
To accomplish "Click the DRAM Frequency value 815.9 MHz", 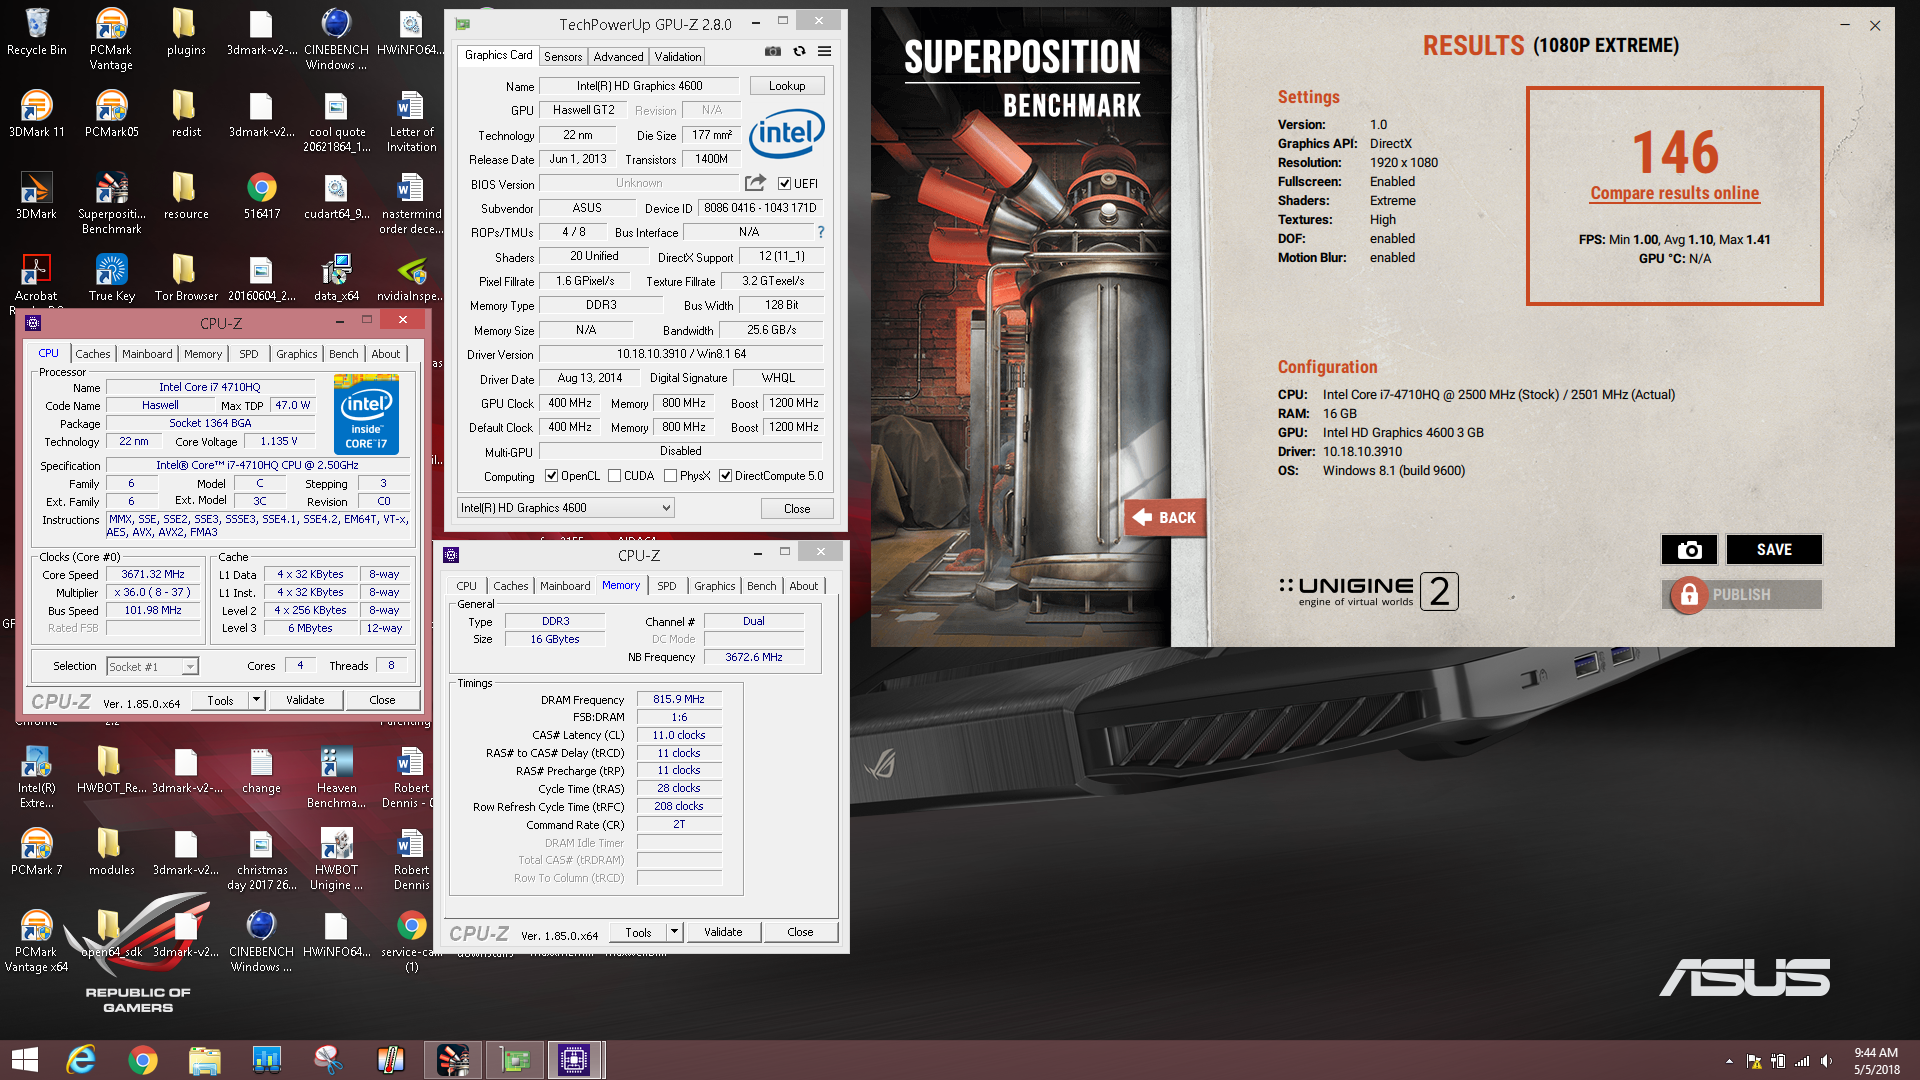I will click(x=679, y=699).
